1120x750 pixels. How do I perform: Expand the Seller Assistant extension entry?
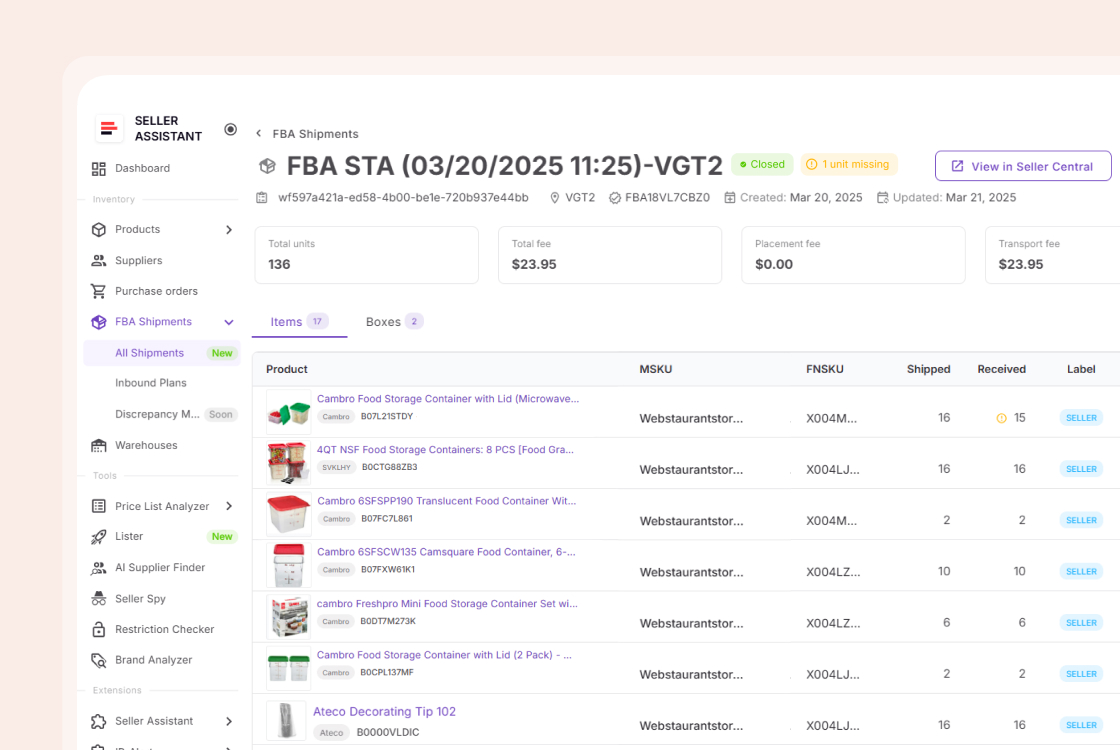click(x=228, y=720)
